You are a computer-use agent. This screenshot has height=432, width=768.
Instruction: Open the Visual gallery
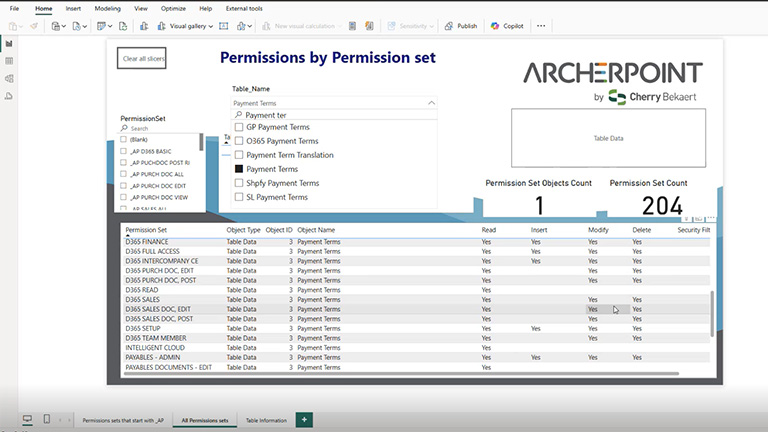pos(184,26)
